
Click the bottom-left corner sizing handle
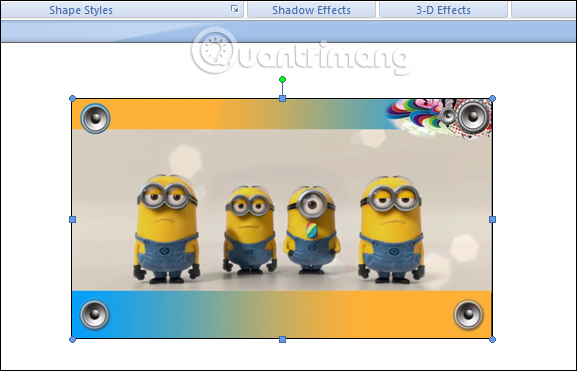[x=72, y=339]
